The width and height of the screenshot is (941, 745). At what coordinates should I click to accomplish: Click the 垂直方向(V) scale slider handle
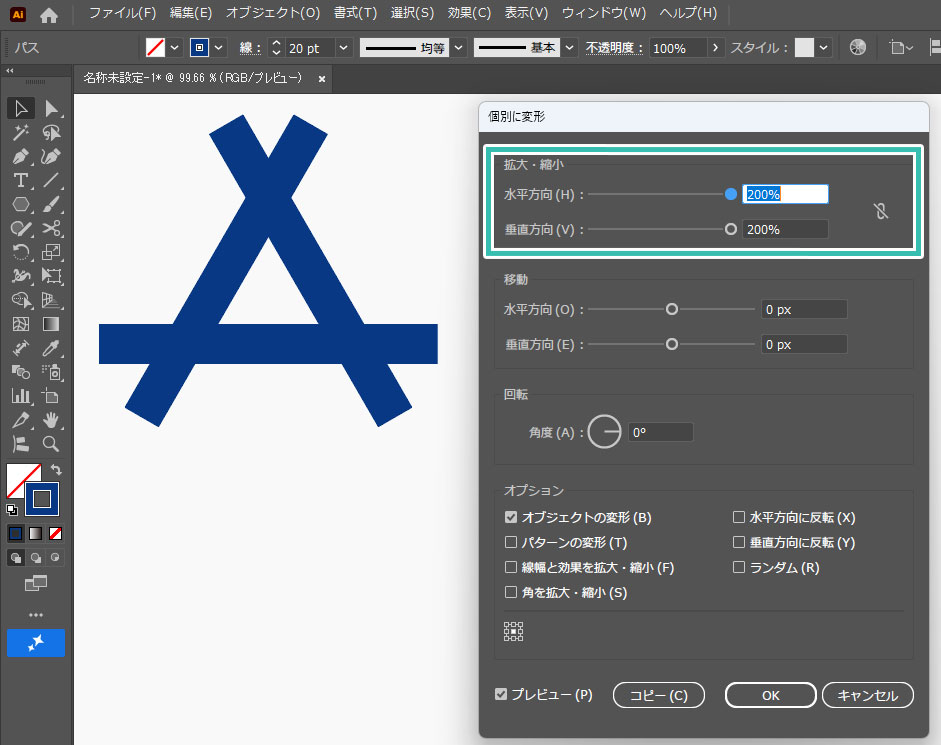pos(731,229)
